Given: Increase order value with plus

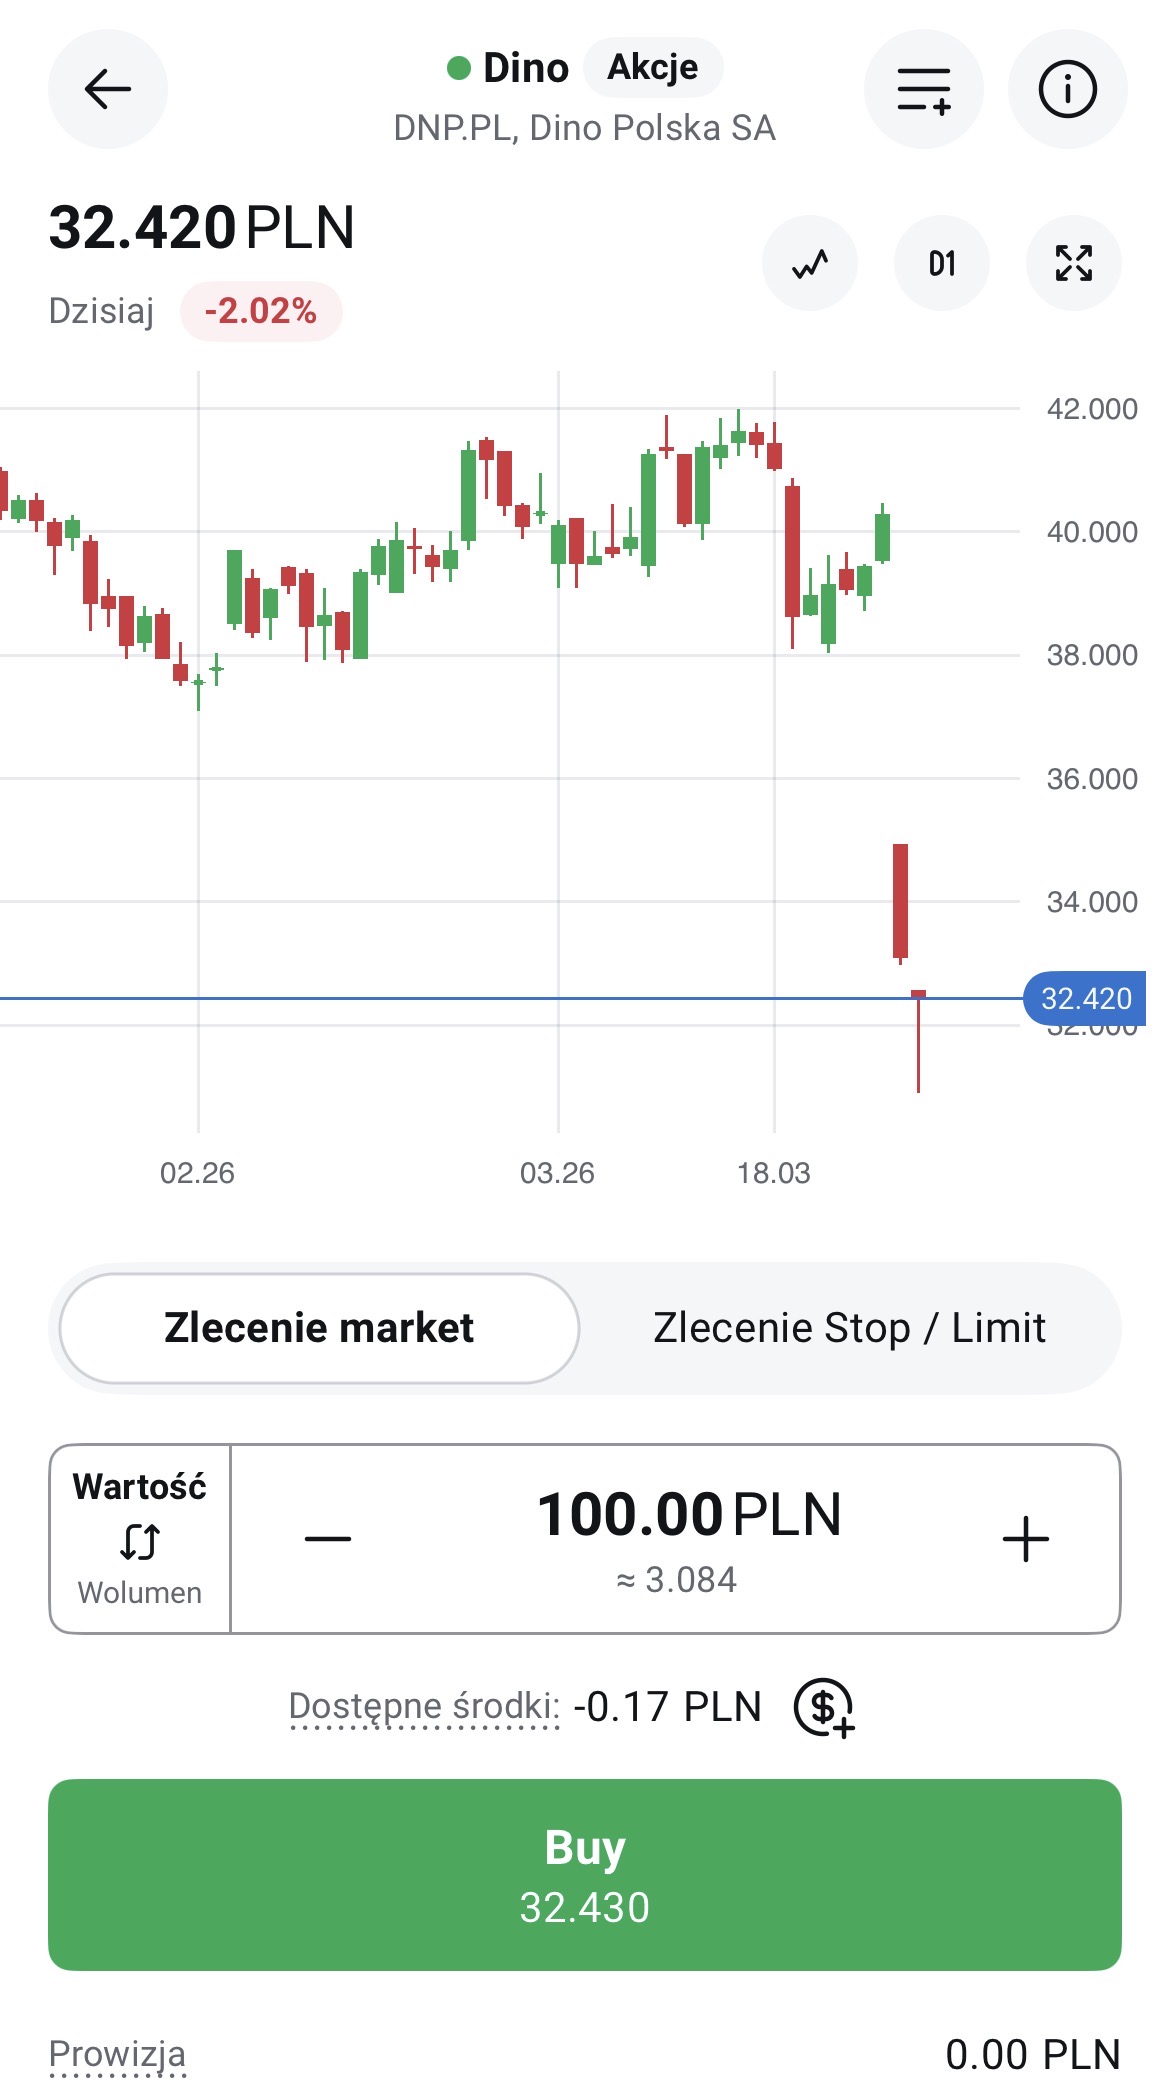Looking at the screenshot, I should point(1025,1539).
